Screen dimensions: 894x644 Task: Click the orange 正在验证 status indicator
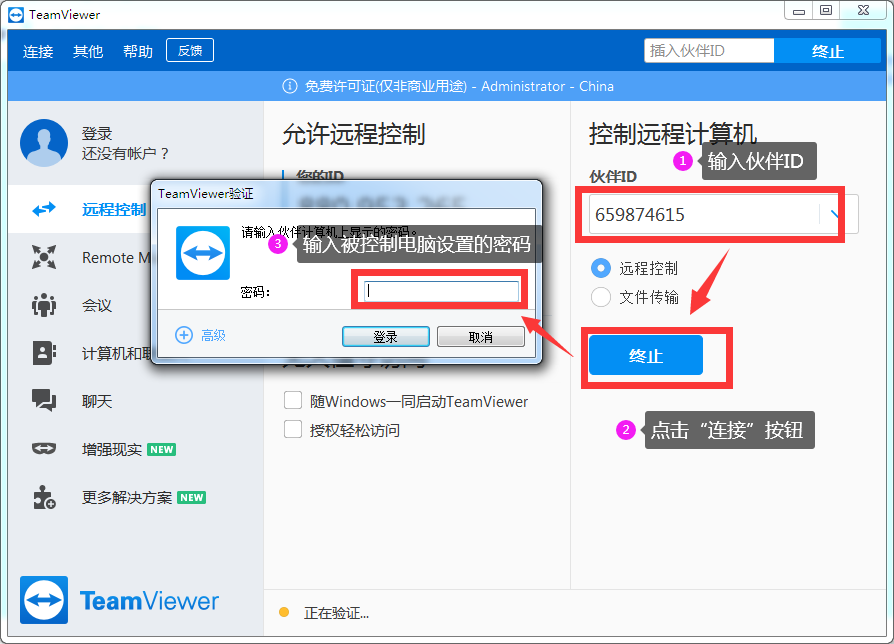[x=283, y=612]
